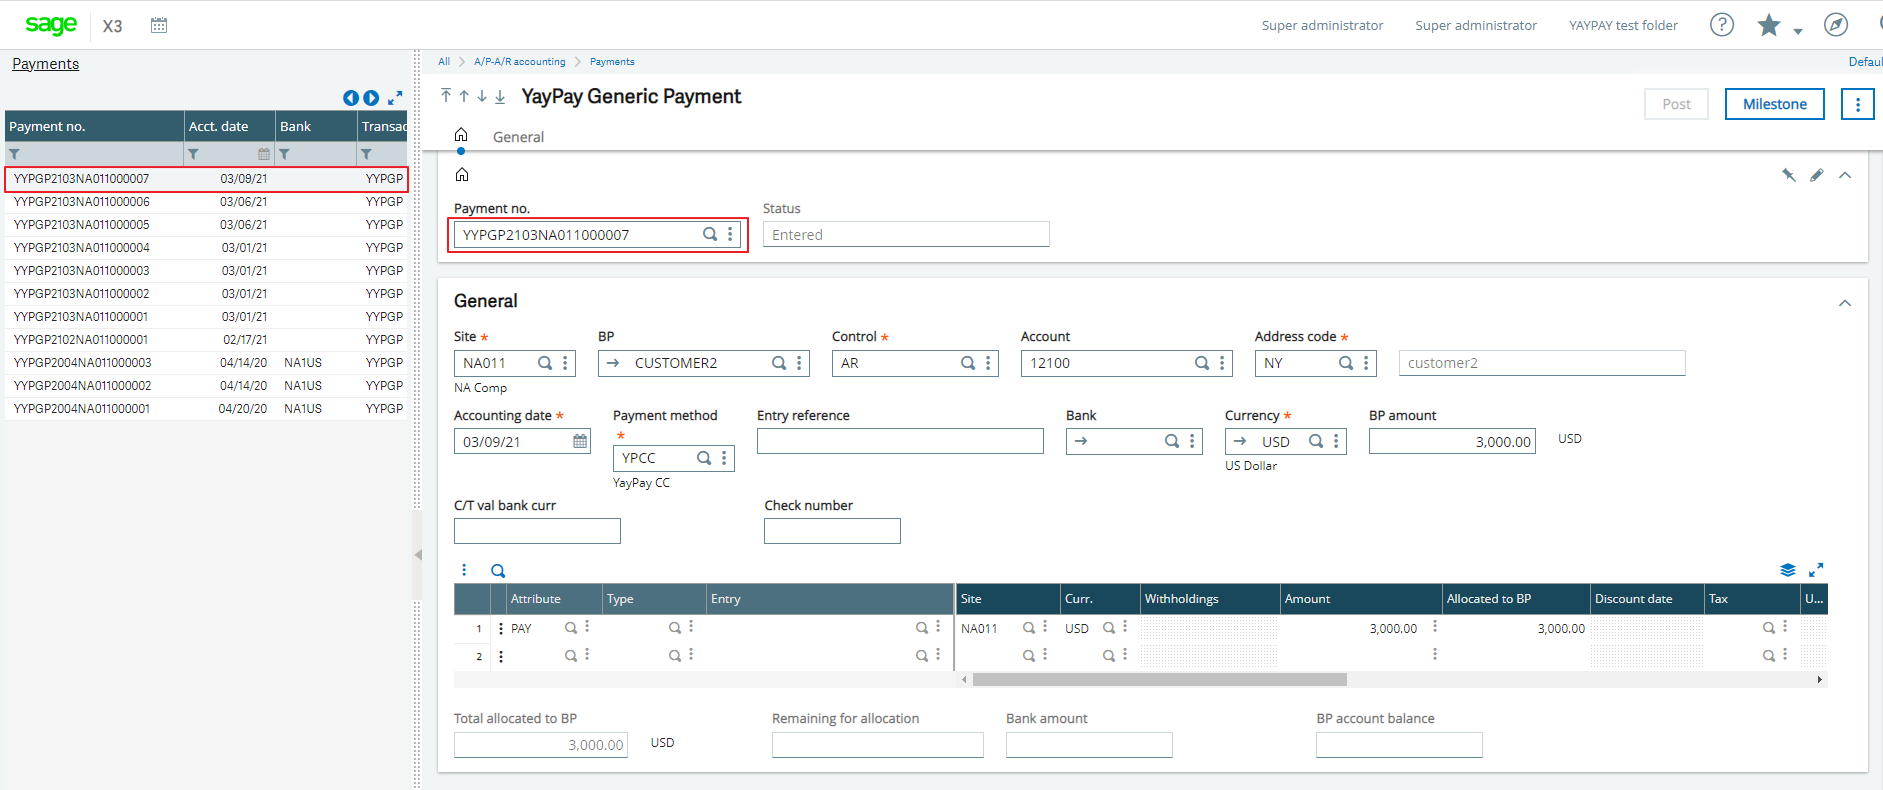Open more actions menu next to Milestone
Screen dimensions: 1883x790
(x=1858, y=104)
